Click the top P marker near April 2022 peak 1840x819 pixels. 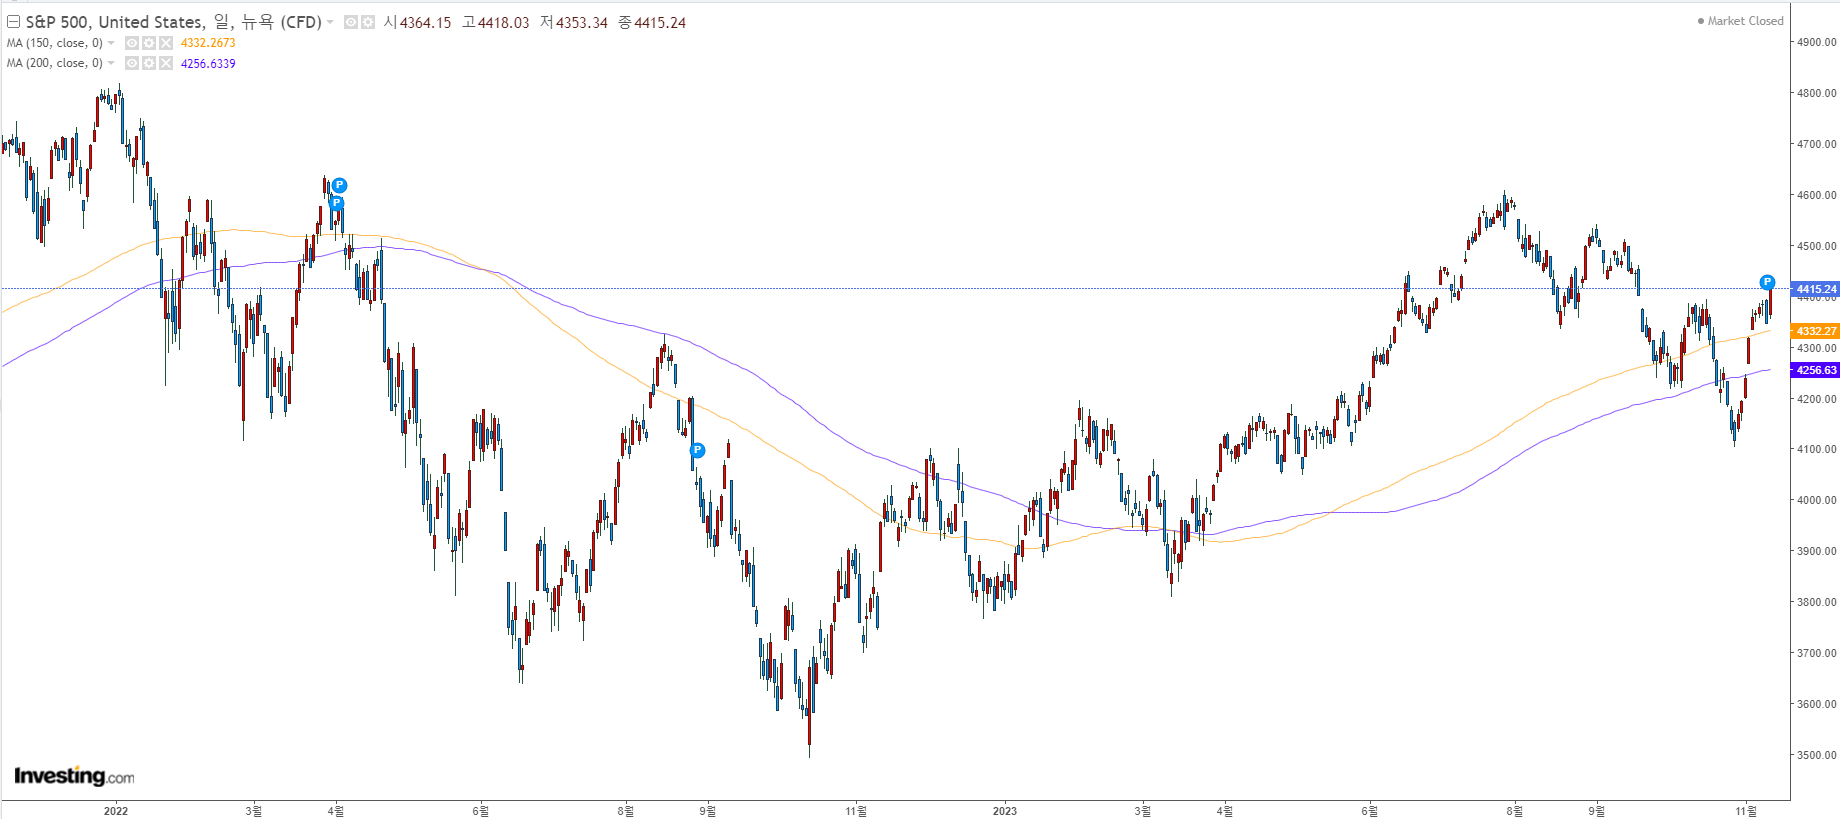(340, 185)
